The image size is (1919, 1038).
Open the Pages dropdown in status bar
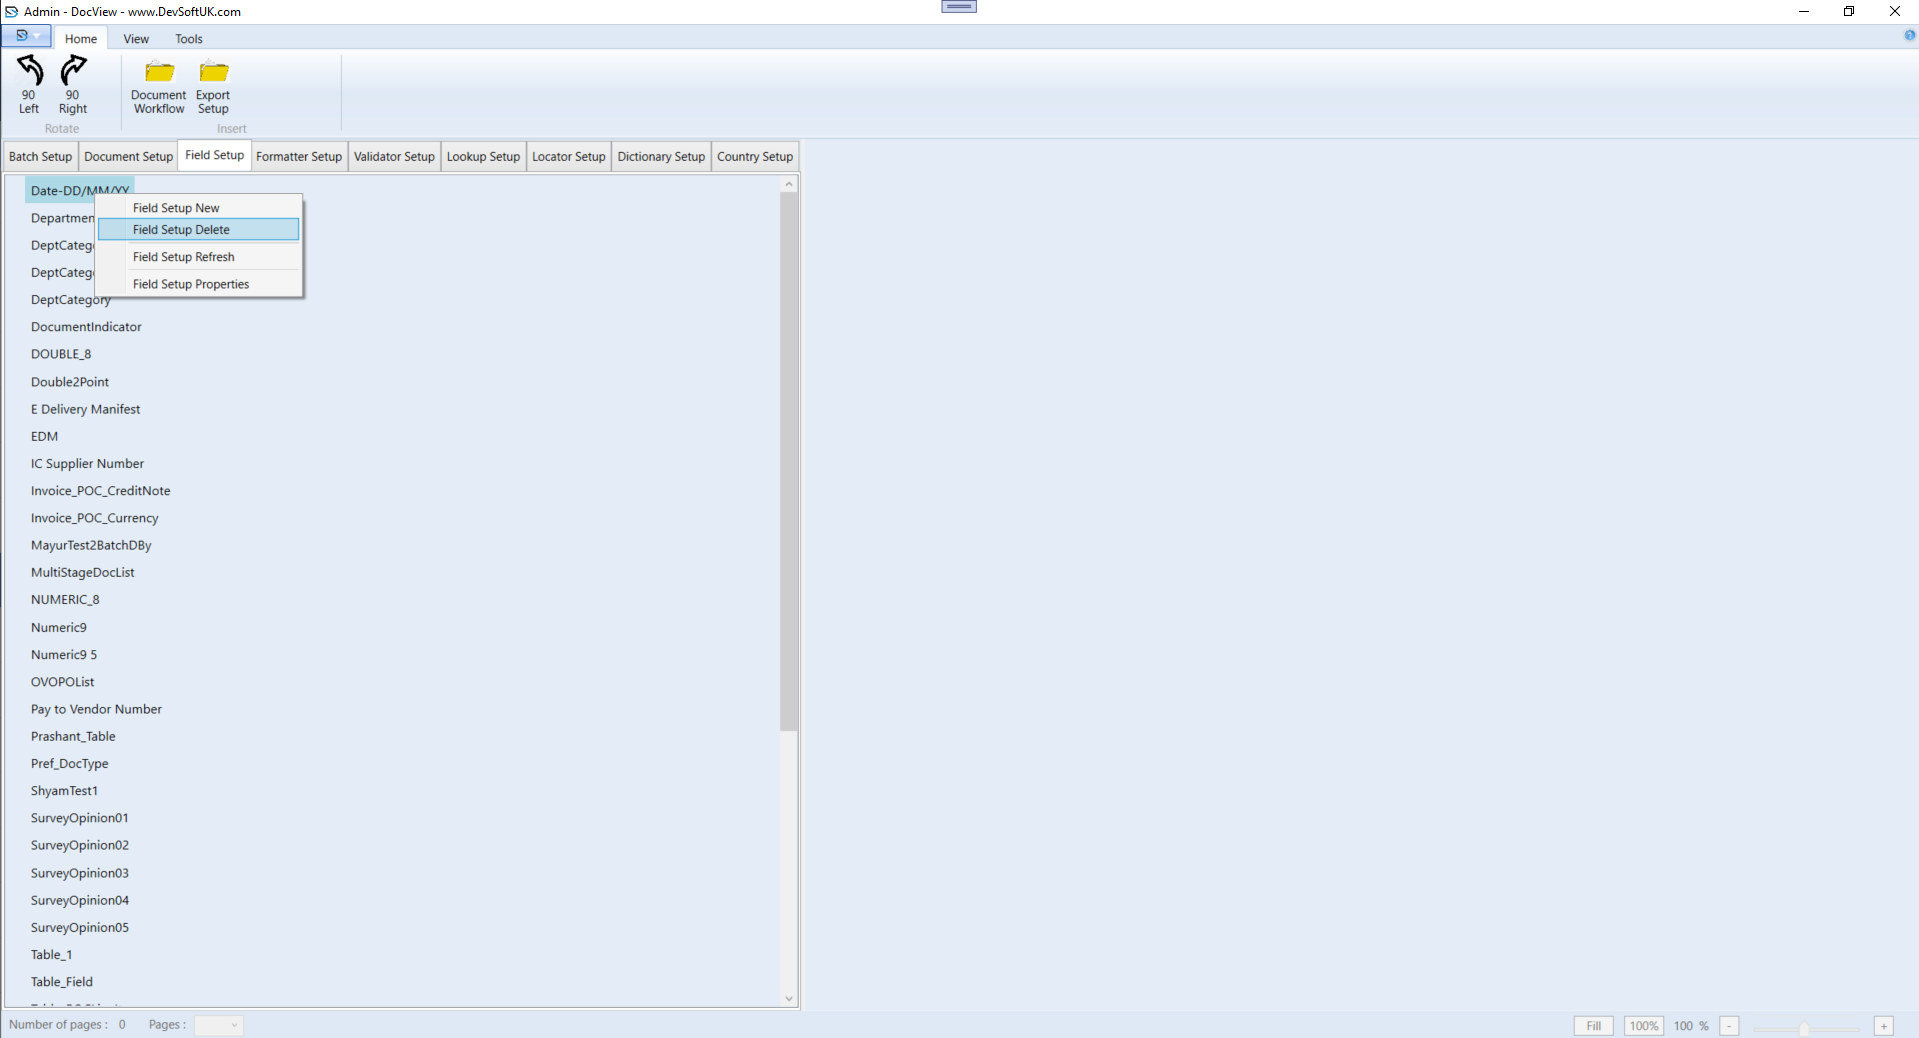pos(218,1025)
